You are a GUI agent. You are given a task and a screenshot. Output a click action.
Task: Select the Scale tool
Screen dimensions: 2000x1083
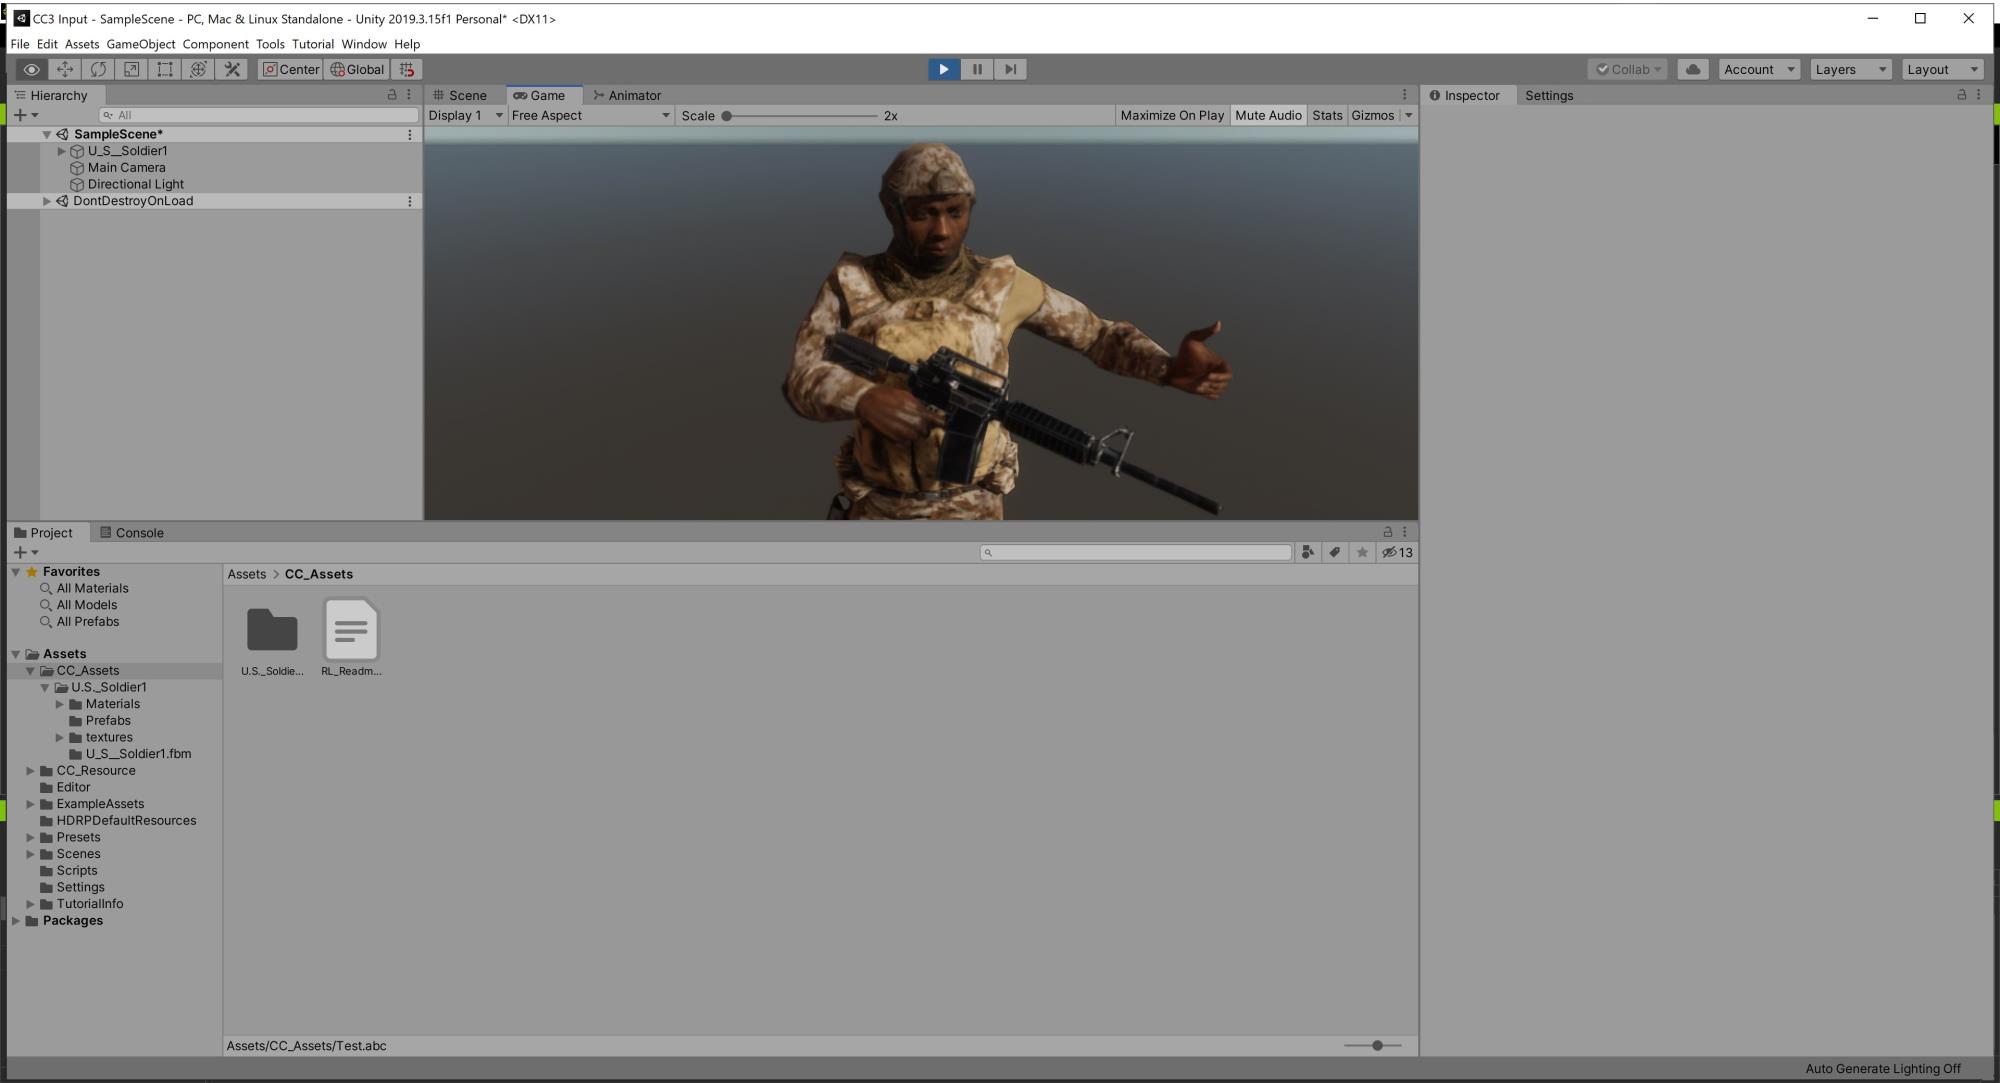click(131, 69)
